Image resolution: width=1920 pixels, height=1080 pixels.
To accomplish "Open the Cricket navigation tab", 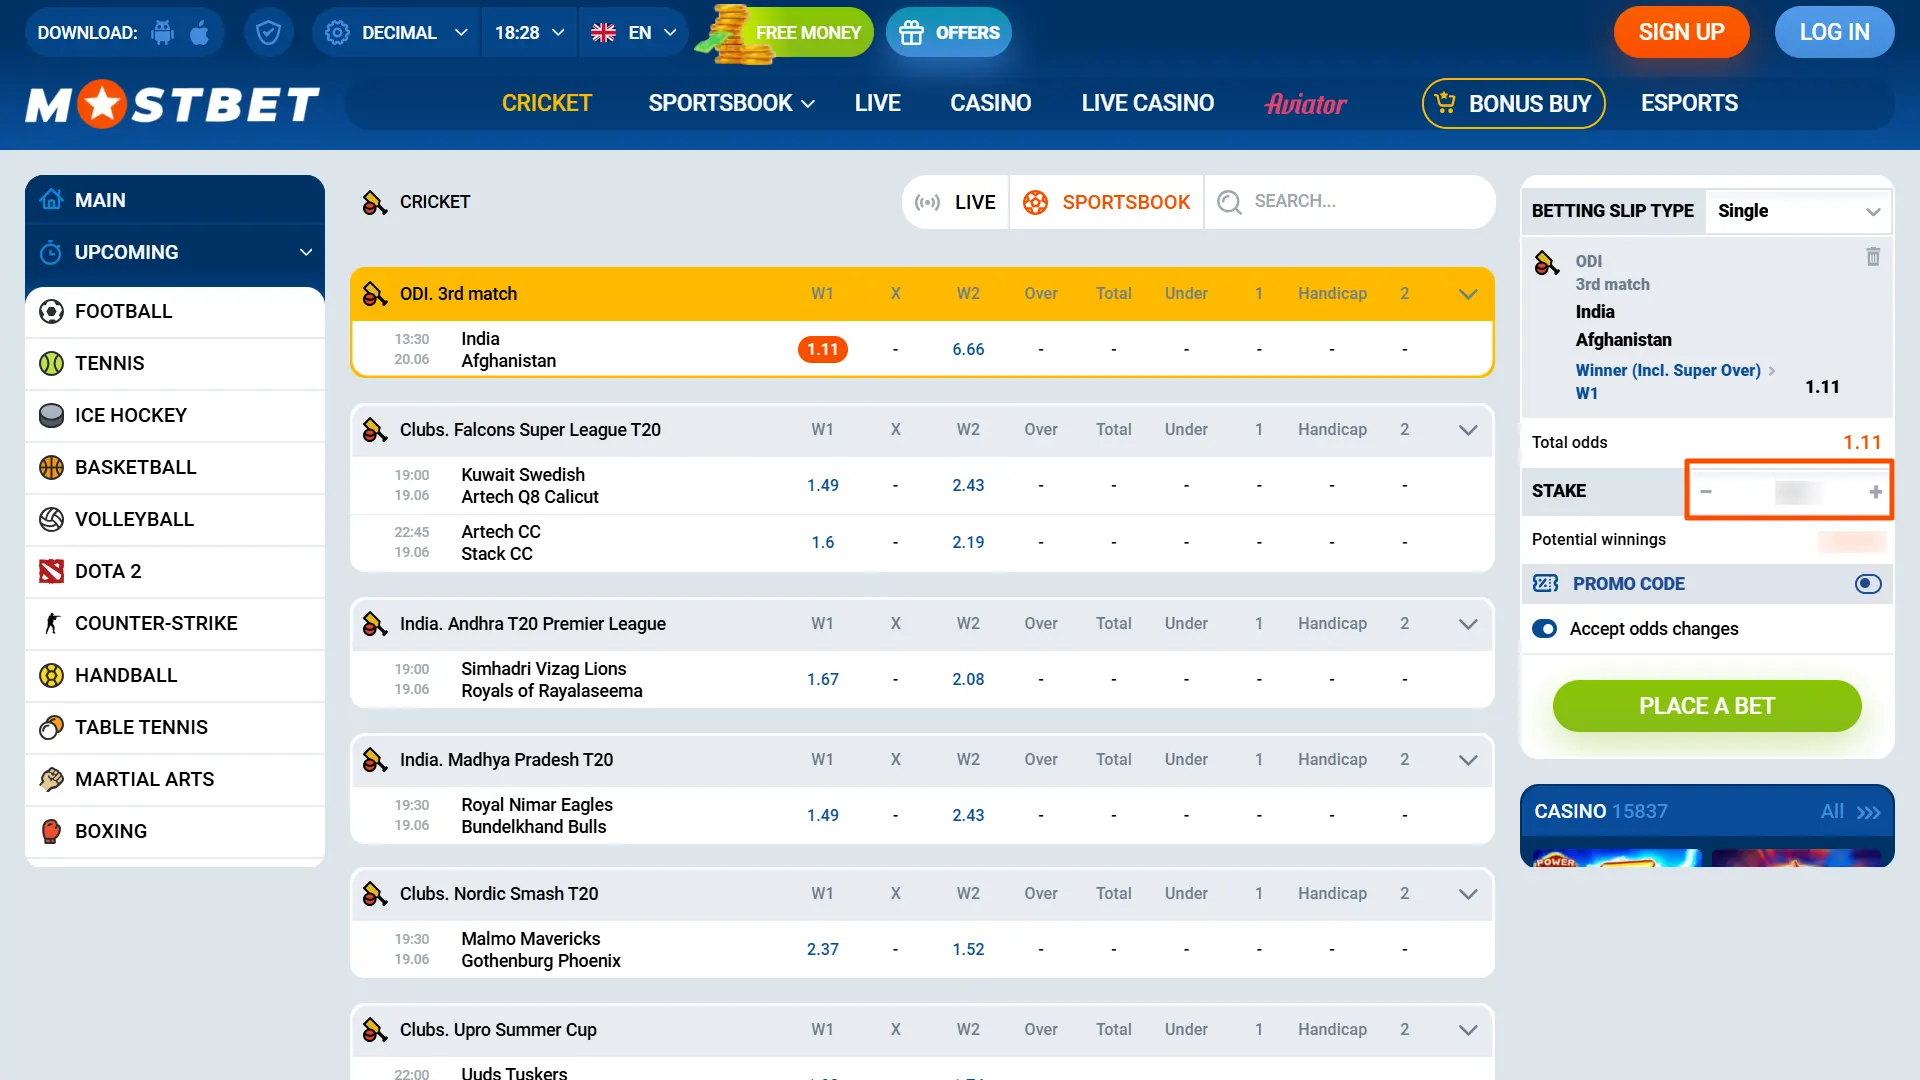I will point(547,103).
